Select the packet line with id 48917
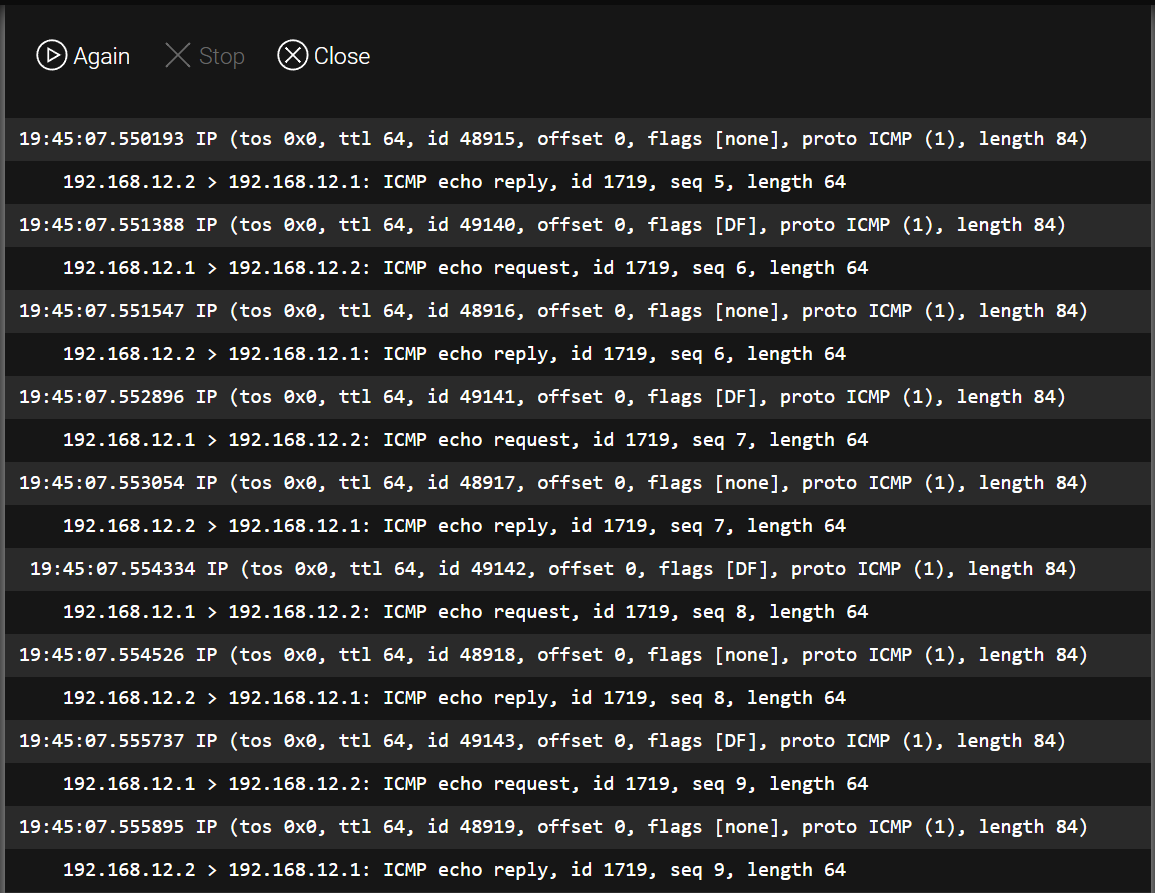 pyautogui.click(x=578, y=483)
